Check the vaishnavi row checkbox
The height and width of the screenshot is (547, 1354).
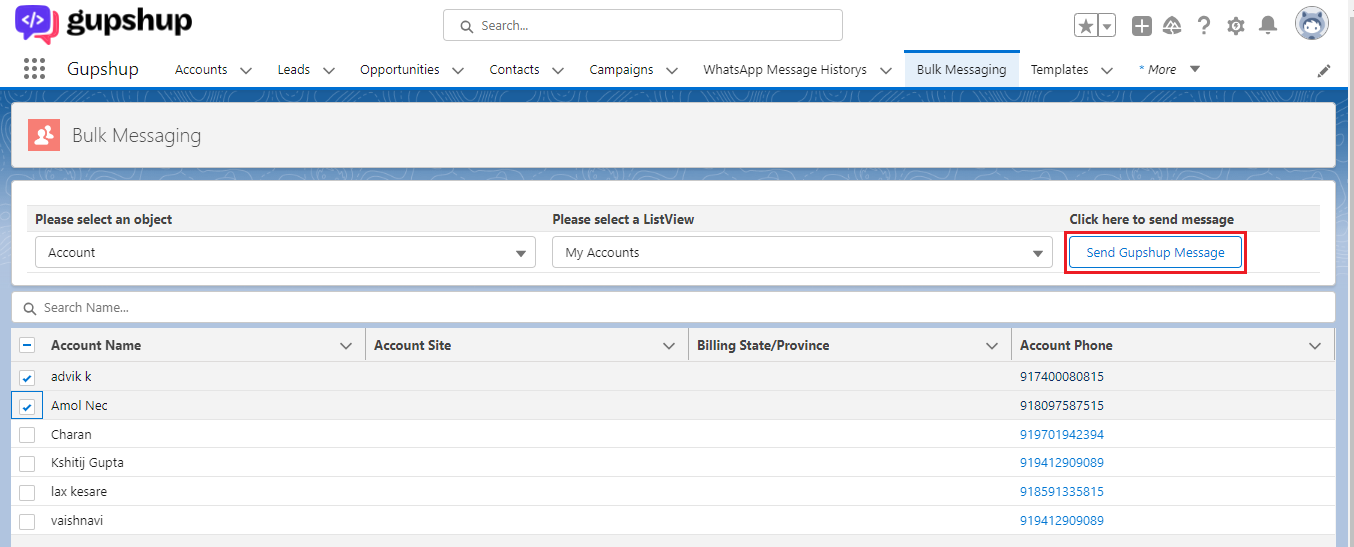[x=27, y=522]
